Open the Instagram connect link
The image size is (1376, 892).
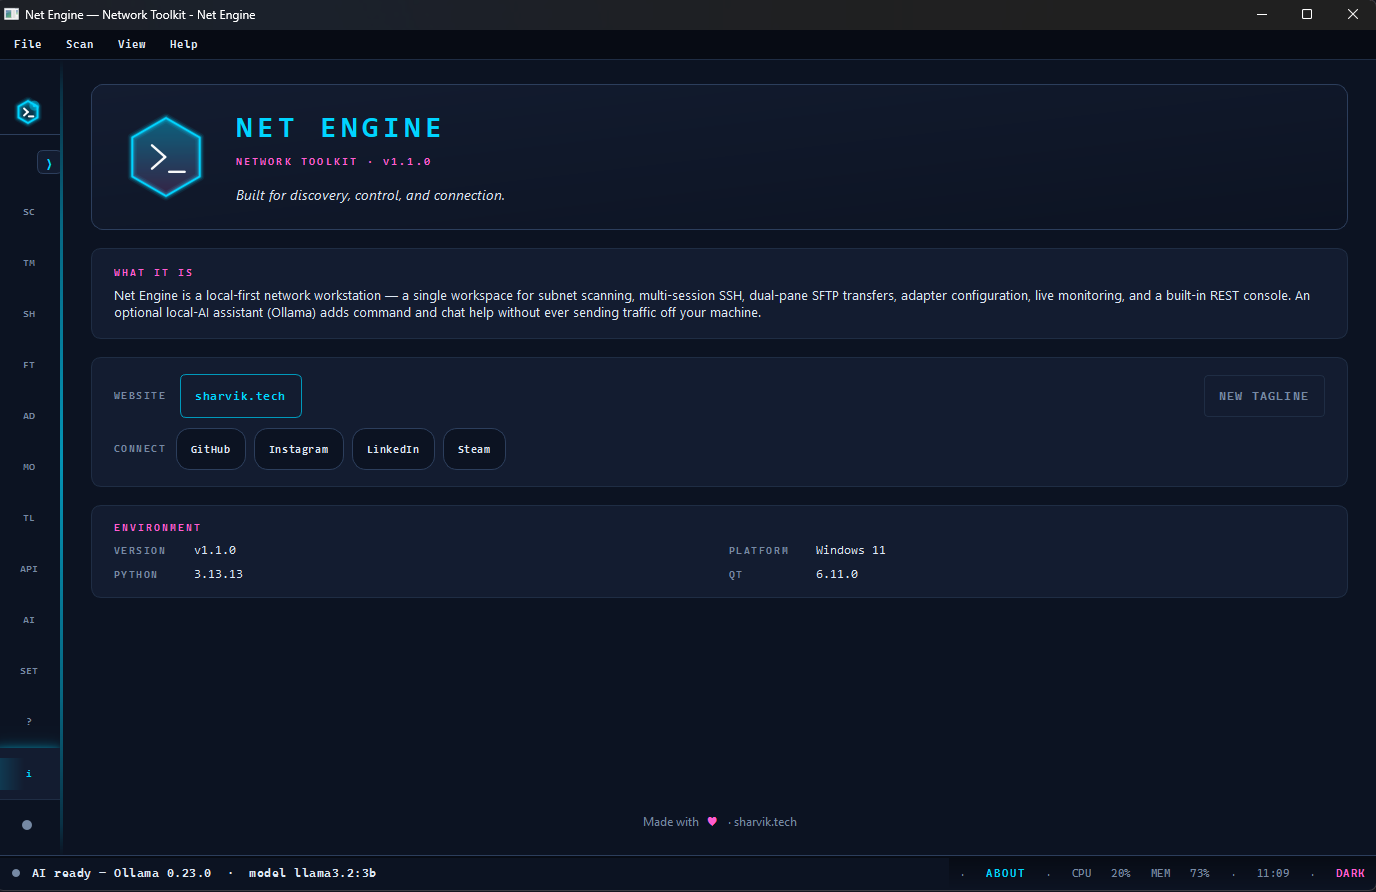tap(299, 449)
